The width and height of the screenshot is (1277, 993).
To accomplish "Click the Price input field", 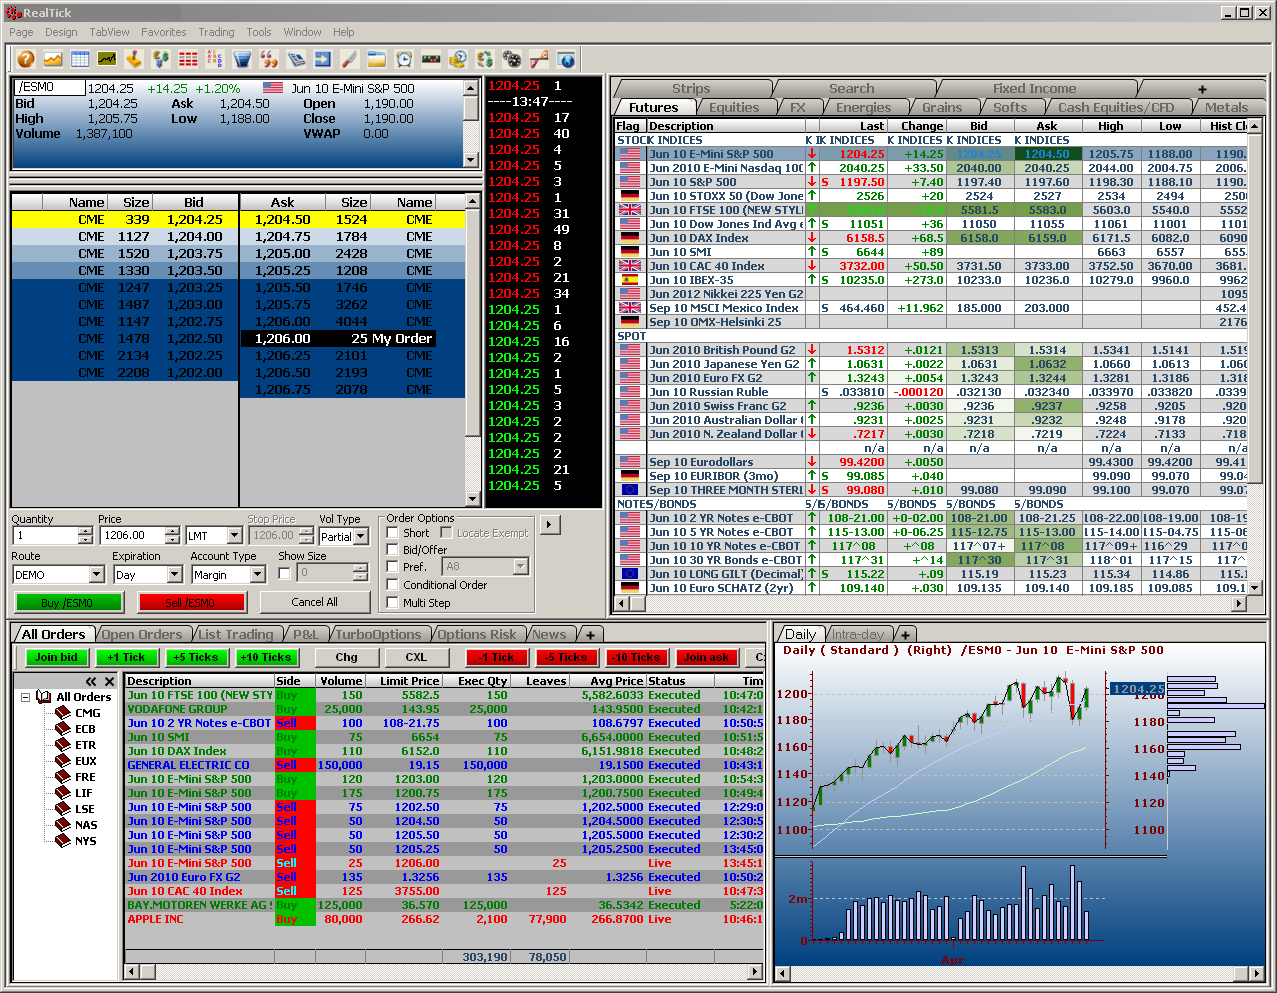I will [x=132, y=535].
